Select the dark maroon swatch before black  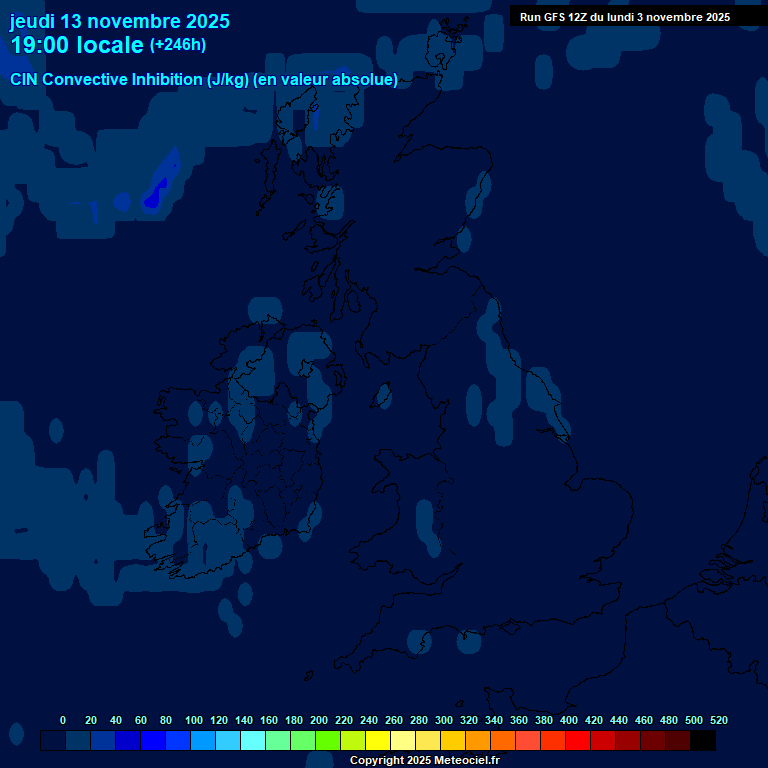point(678,741)
